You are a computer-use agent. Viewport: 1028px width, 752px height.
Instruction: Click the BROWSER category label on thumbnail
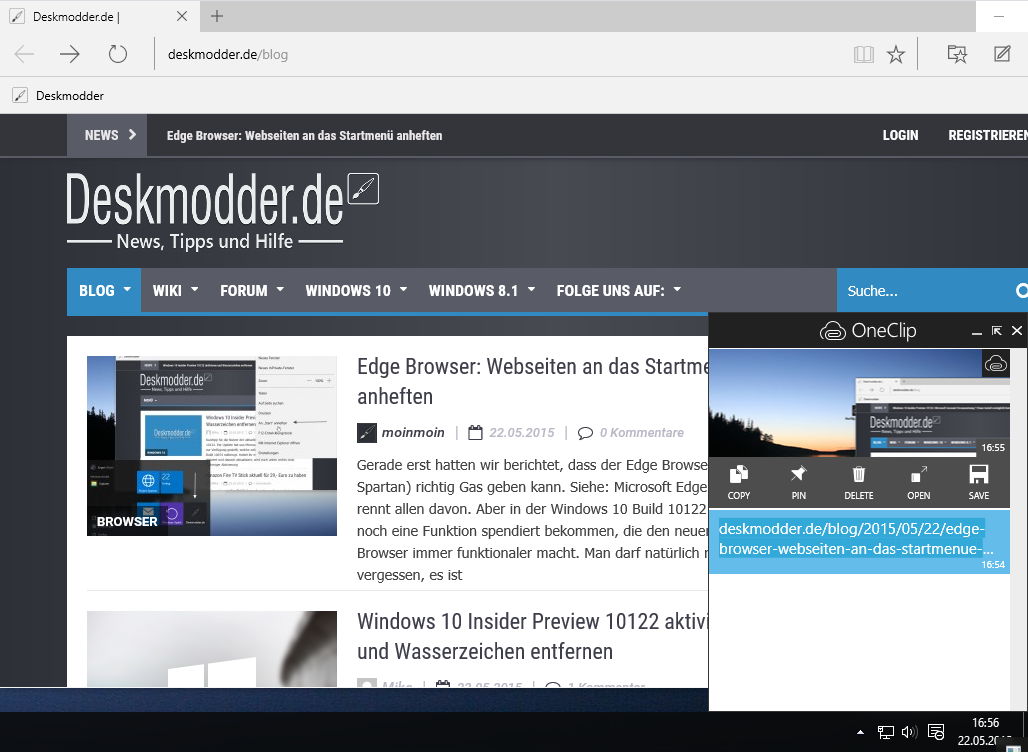coord(127,521)
